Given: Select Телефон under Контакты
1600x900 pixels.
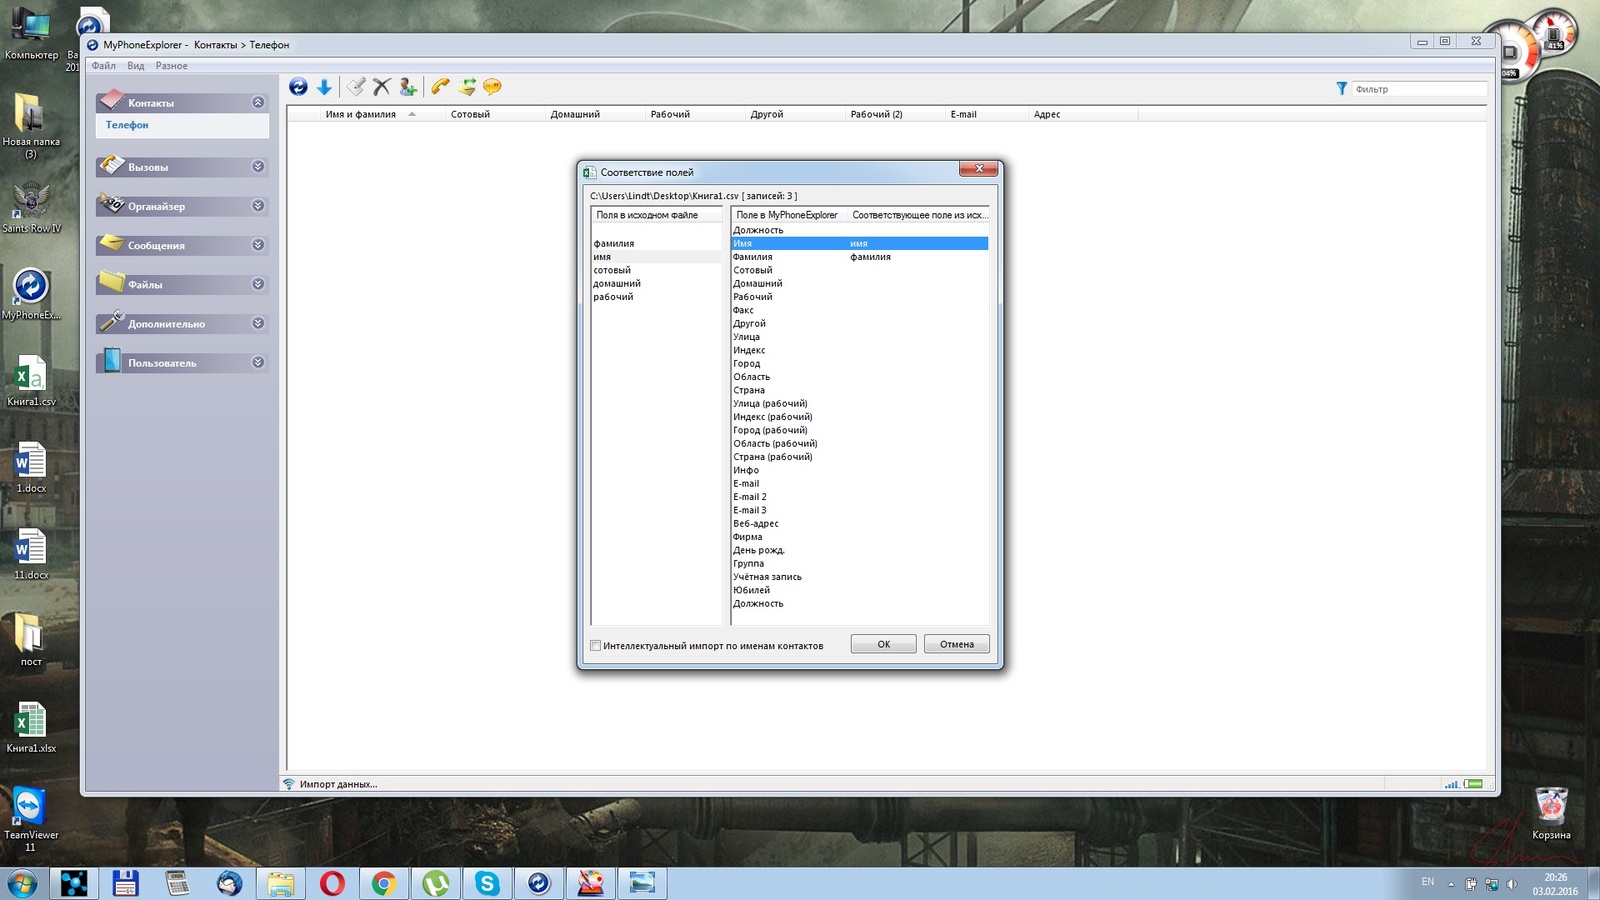Looking at the screenshot, I should pyautogui.click(x=127, y=125).
